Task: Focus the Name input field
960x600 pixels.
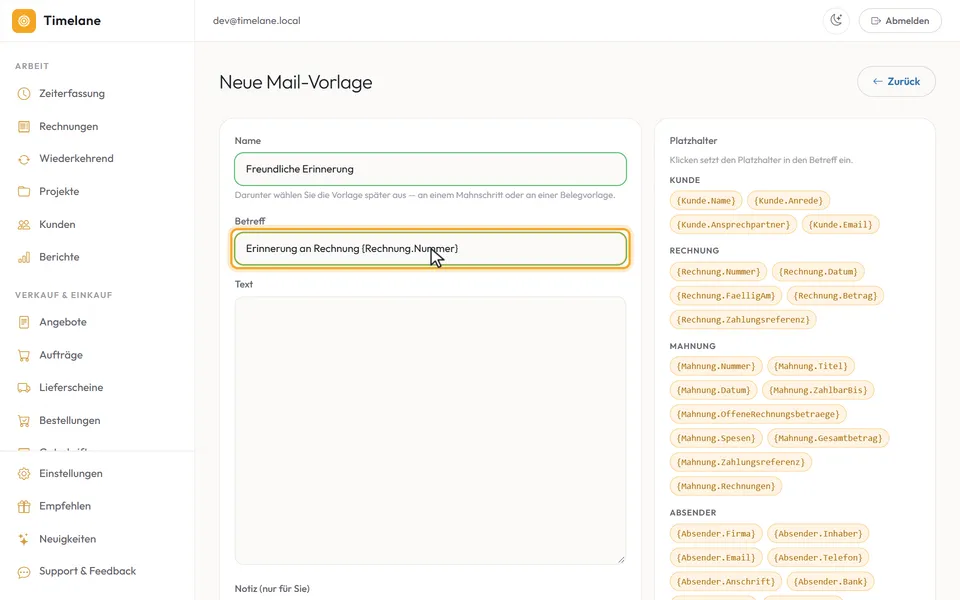Action: pos(430,169)
